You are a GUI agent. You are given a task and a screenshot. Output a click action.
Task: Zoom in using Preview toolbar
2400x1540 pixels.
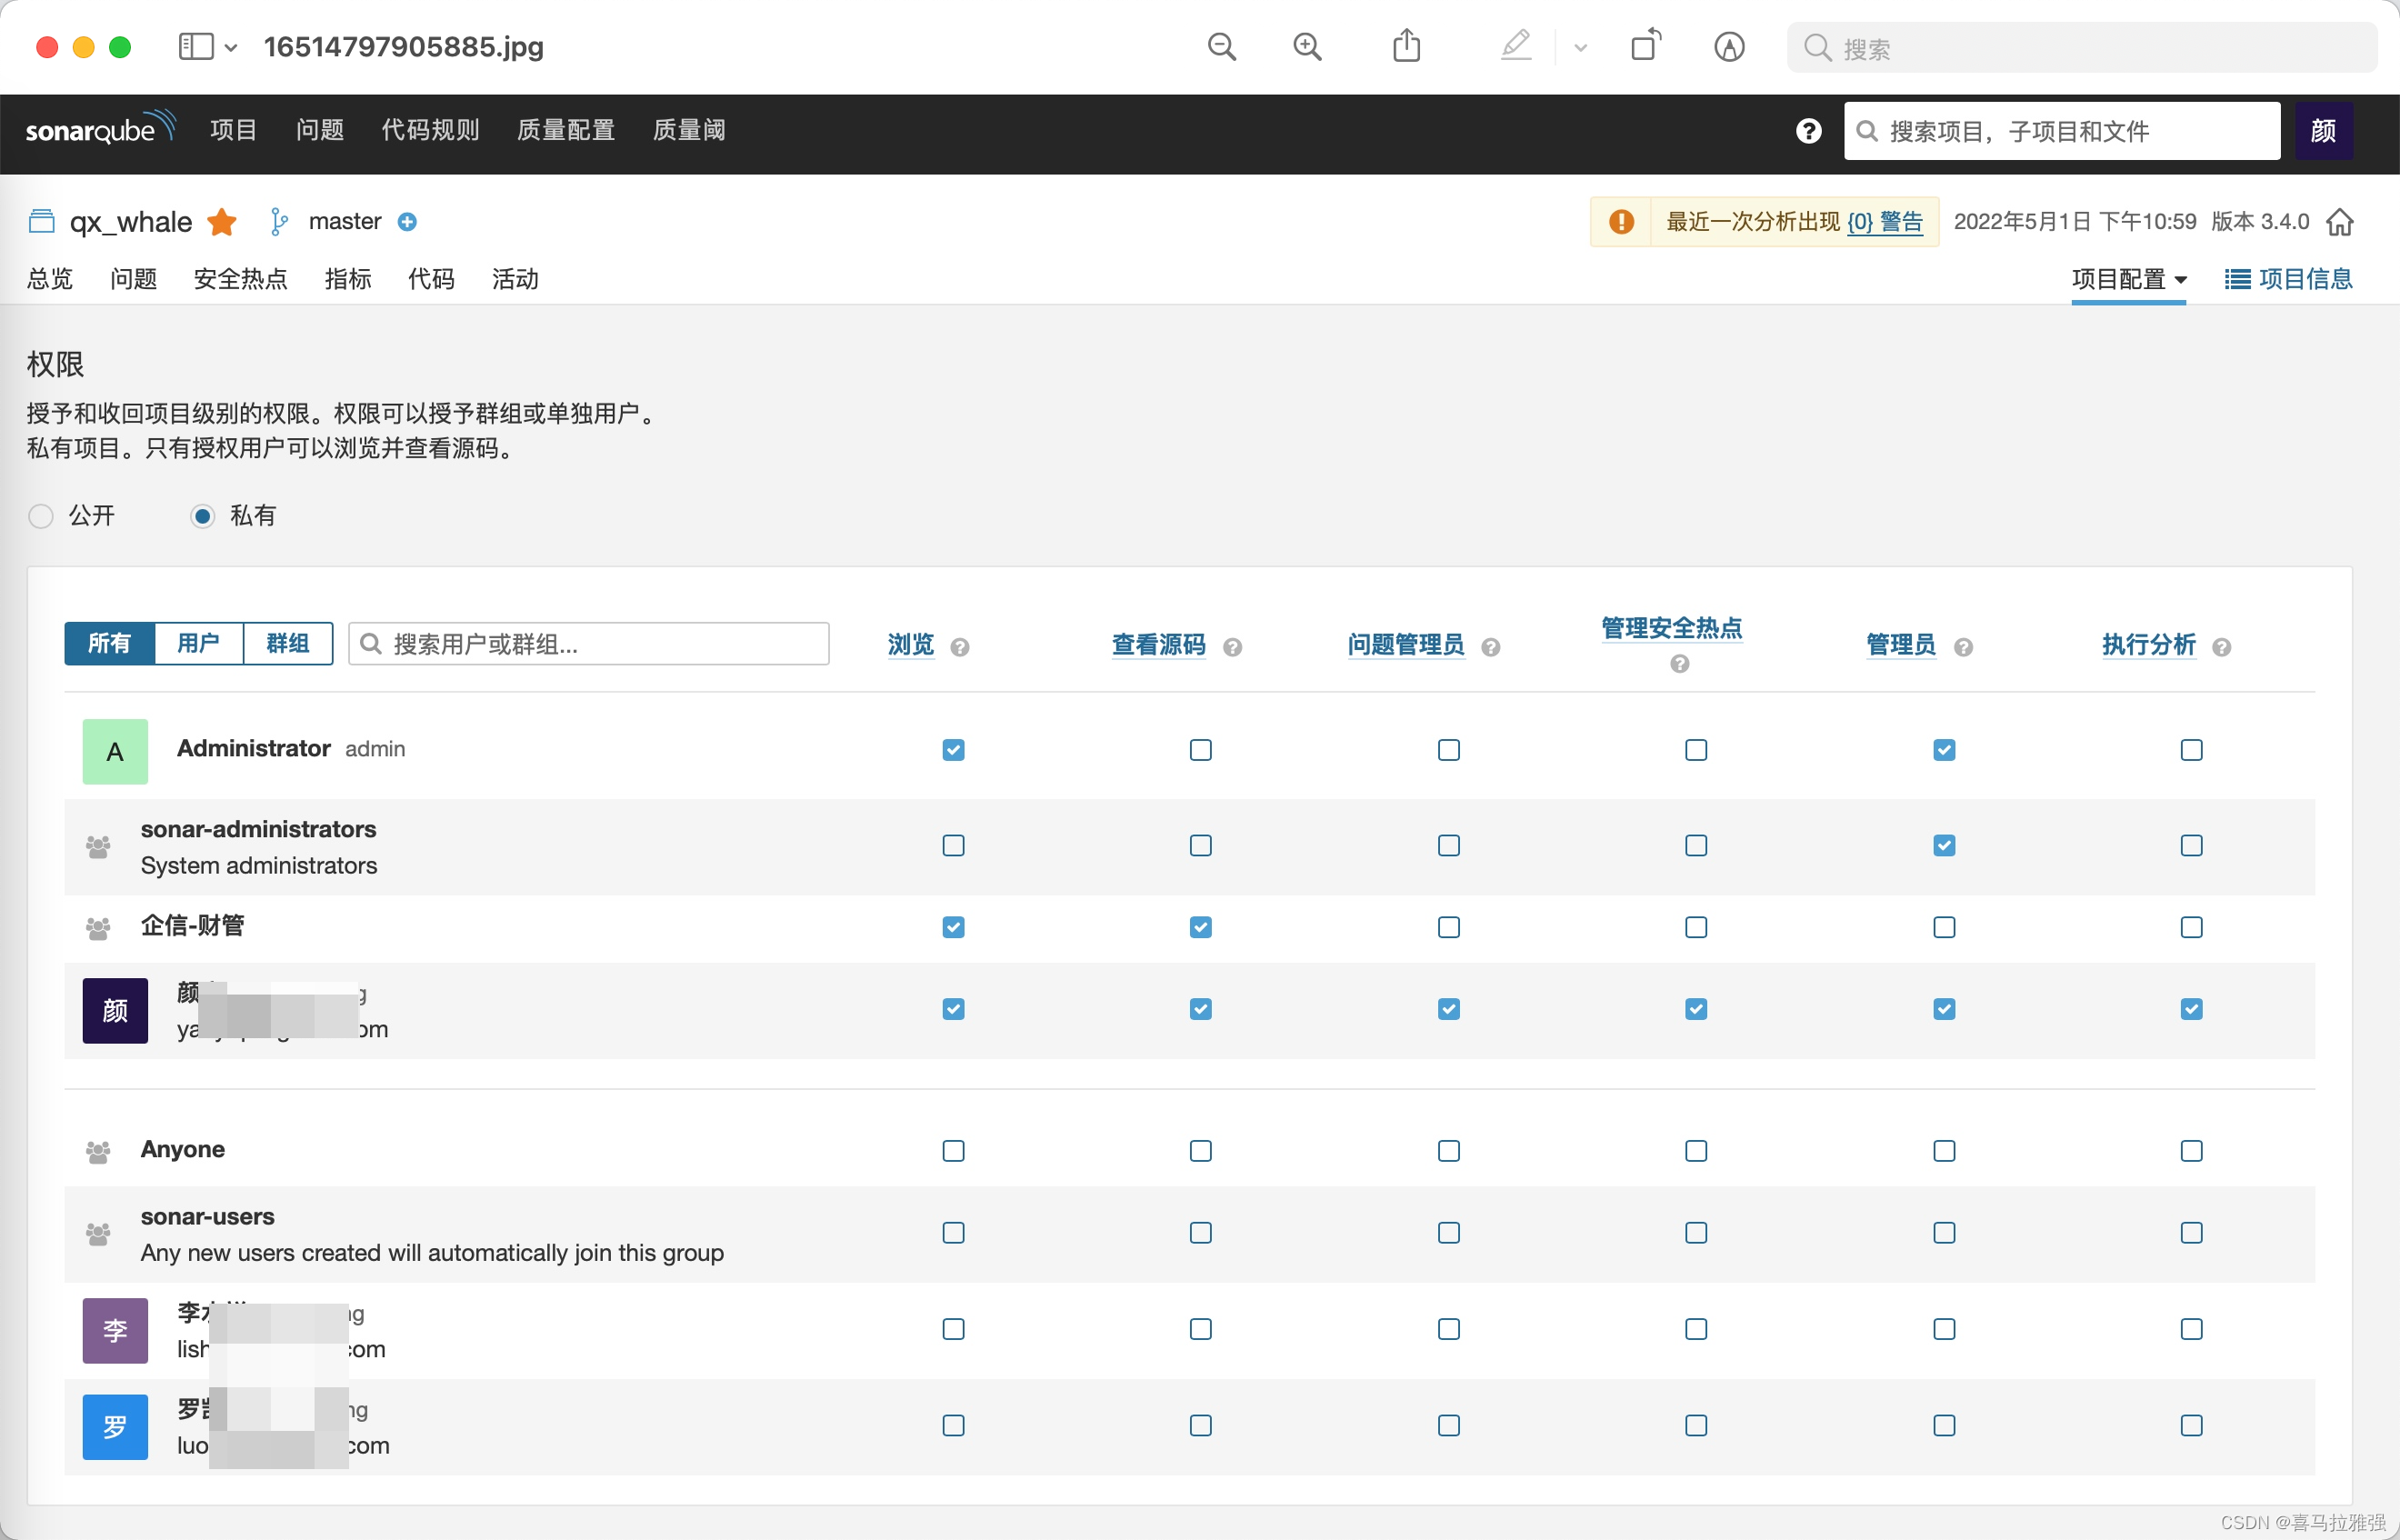[x=1307, y=47]
